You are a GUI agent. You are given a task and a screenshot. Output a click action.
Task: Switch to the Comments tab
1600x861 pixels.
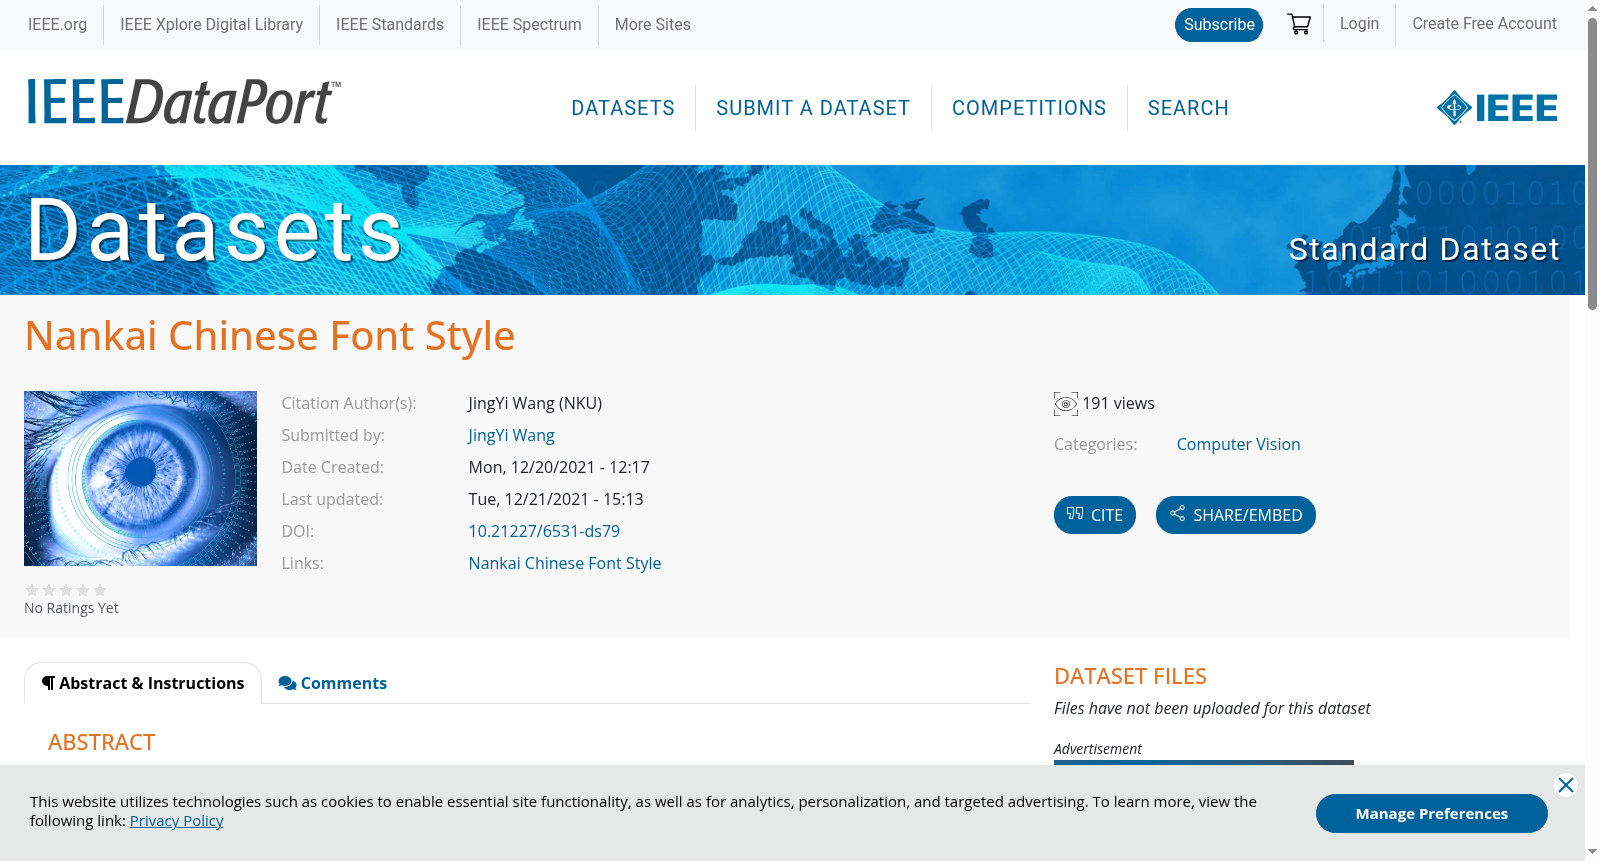tap(332, 683)
